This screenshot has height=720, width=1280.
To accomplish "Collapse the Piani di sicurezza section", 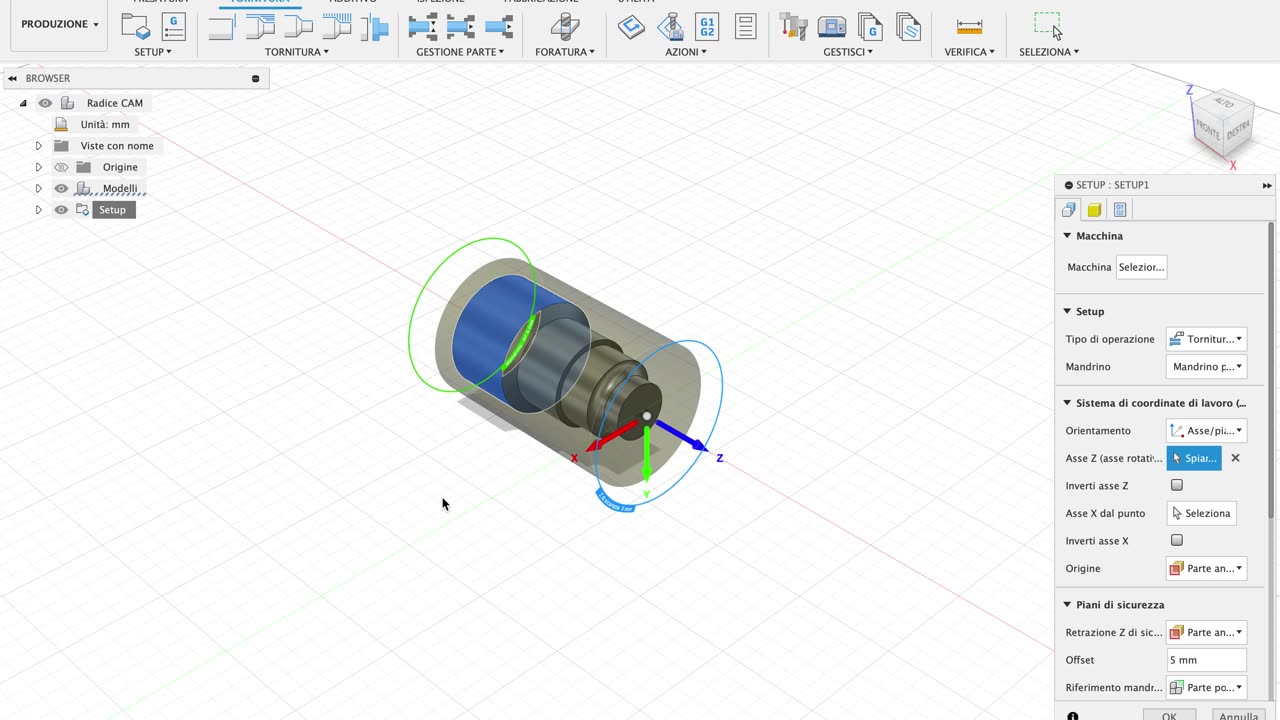I will pyautogui.click(x=1067, y=605).
